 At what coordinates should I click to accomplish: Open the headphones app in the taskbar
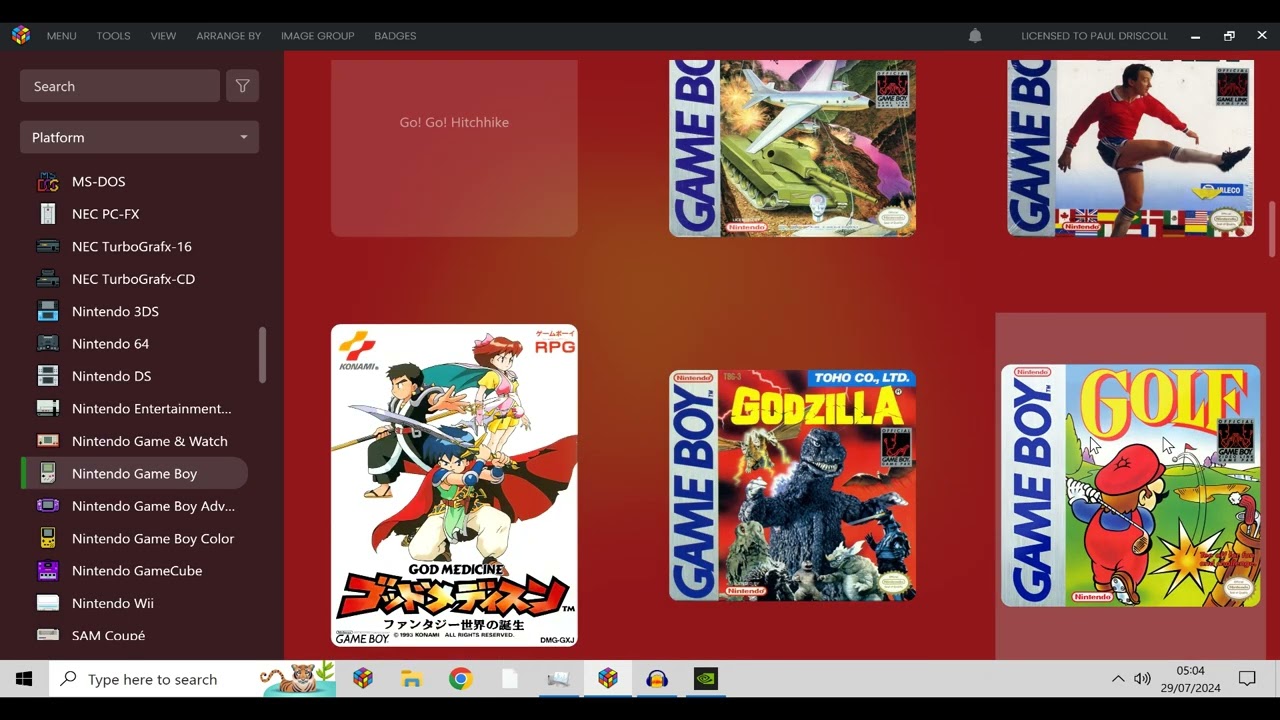657,679
